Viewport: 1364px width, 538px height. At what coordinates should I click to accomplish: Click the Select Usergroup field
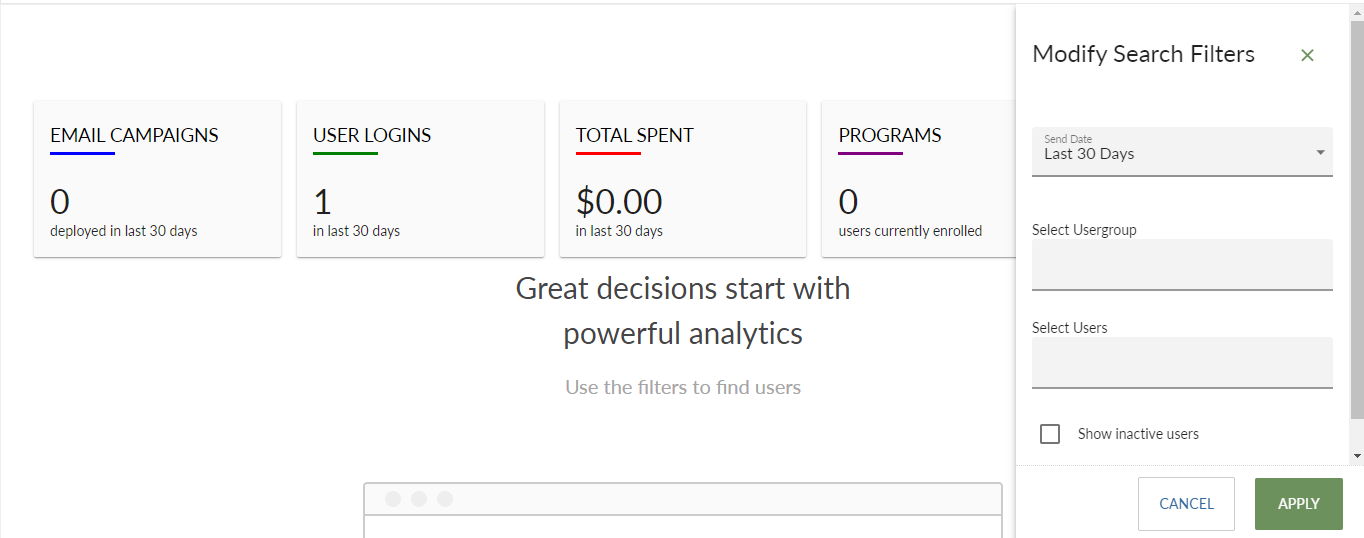pyautogui.click(x=1182, y=264)
